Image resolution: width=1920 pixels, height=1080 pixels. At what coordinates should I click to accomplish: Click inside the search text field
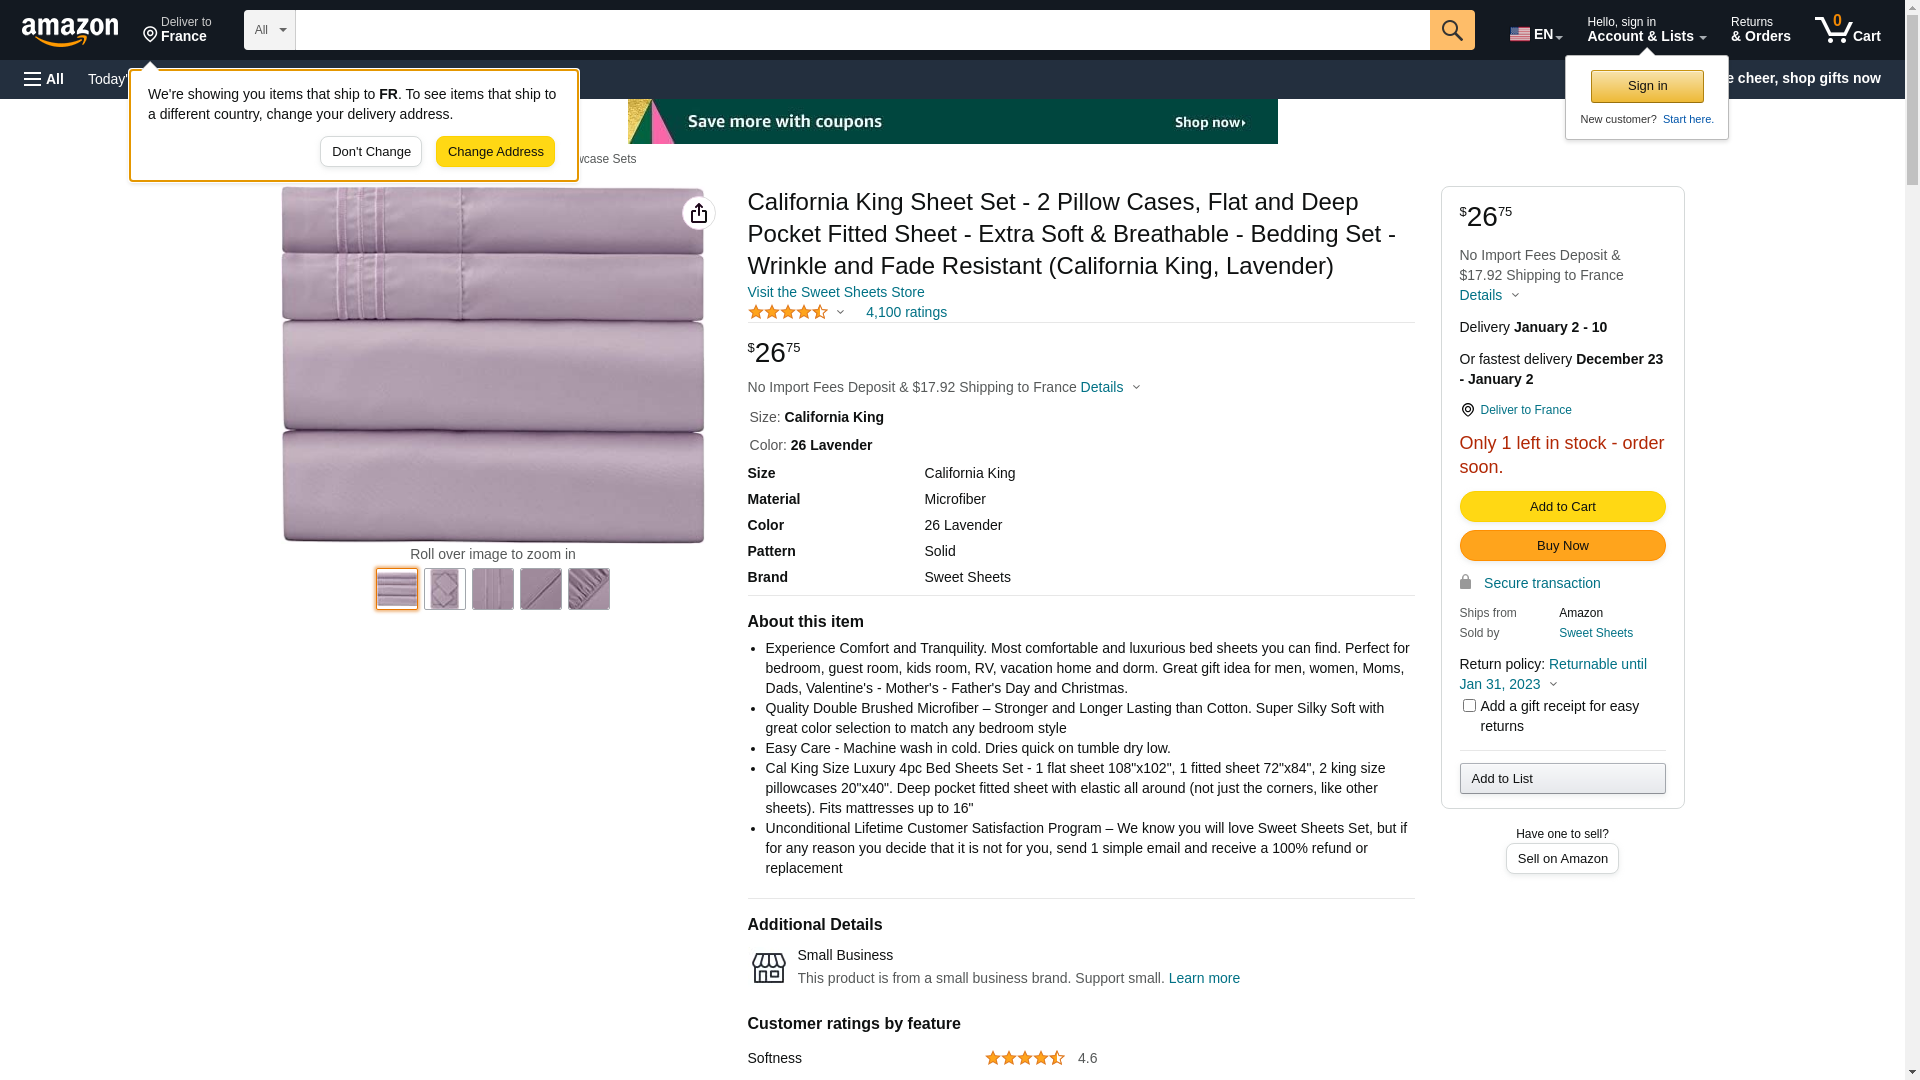coord(862,30)
